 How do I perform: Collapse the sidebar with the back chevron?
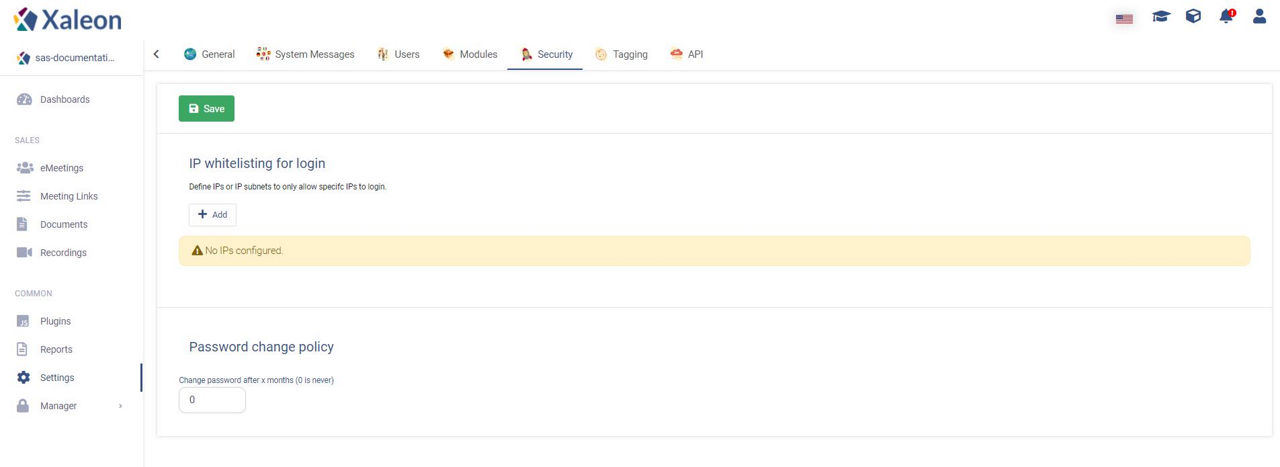pyautogui.click(x=156, y=54)
